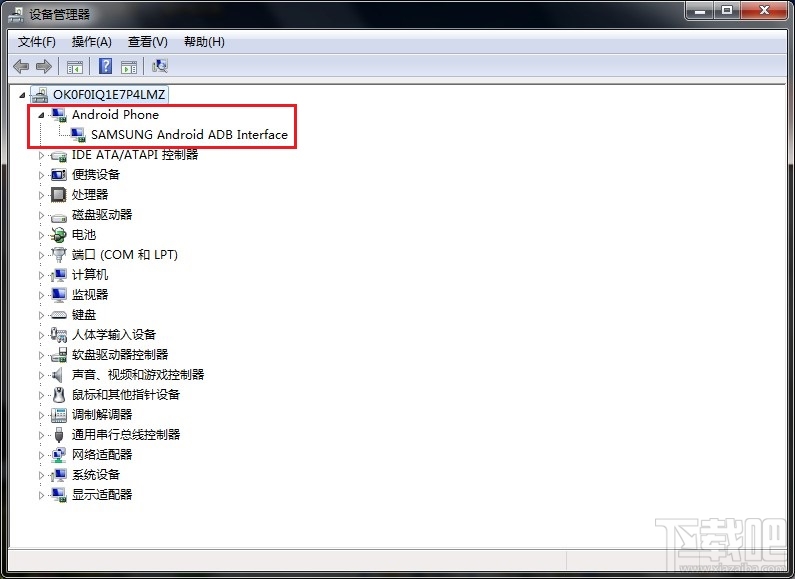
Task: Click the Forward arrow toolbar icon
Action: (x=44, y=66)
